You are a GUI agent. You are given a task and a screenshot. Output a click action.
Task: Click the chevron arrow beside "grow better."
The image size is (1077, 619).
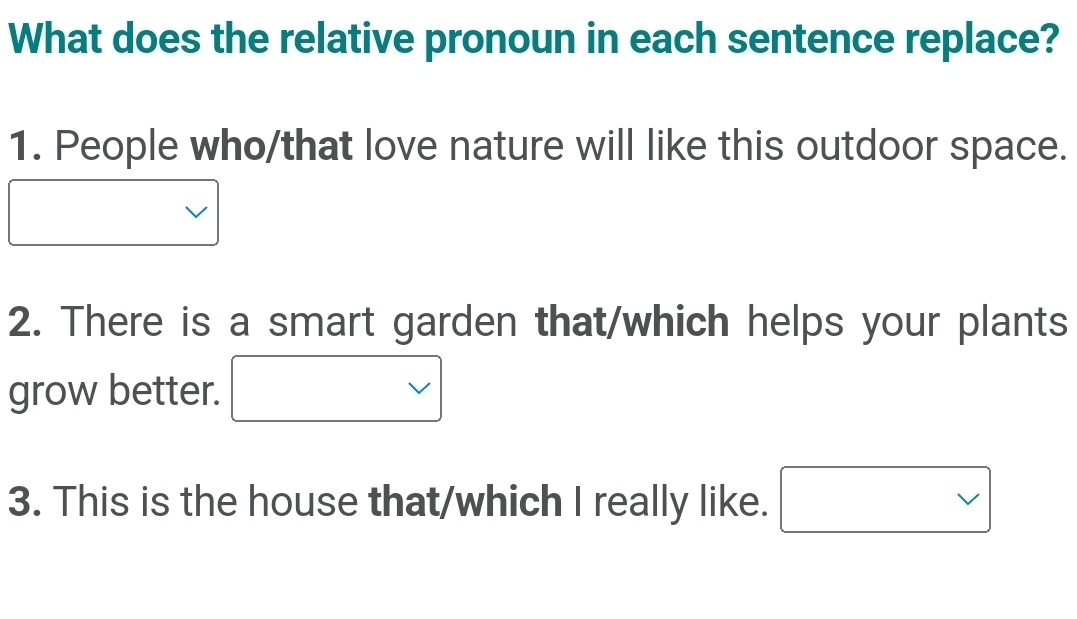tap(421, 389)
